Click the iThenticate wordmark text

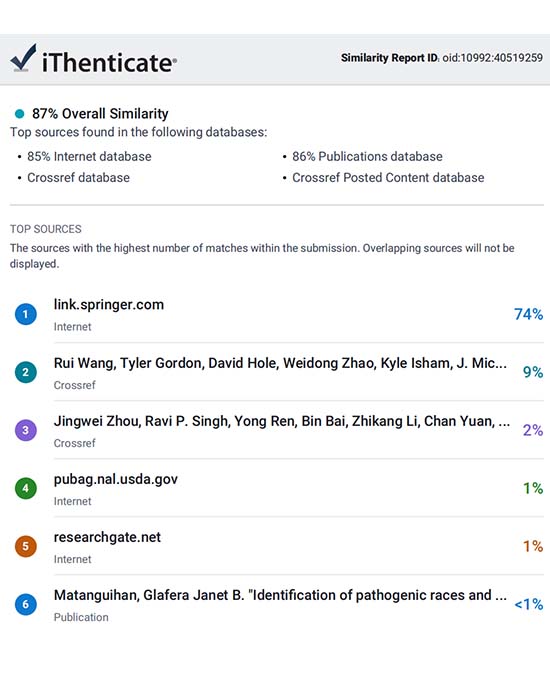tap(109, 62)
